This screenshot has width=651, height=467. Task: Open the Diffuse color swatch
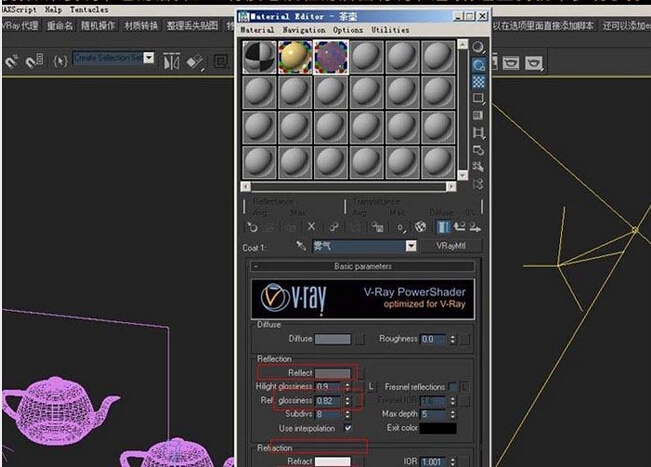click(333, 339)
